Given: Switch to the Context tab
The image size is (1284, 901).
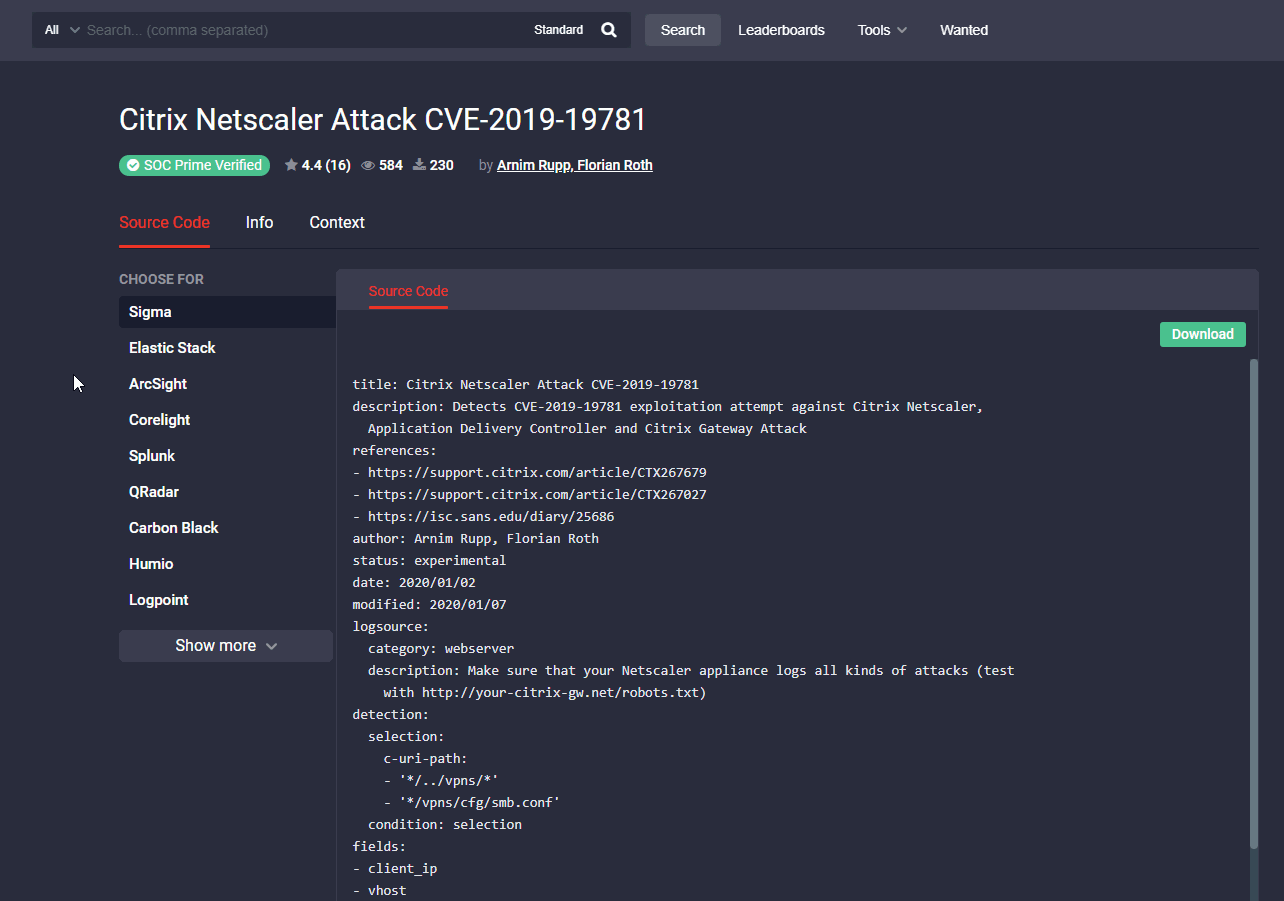Looking at the screenshot, I should pyautogui.click(x=337, y=223).
